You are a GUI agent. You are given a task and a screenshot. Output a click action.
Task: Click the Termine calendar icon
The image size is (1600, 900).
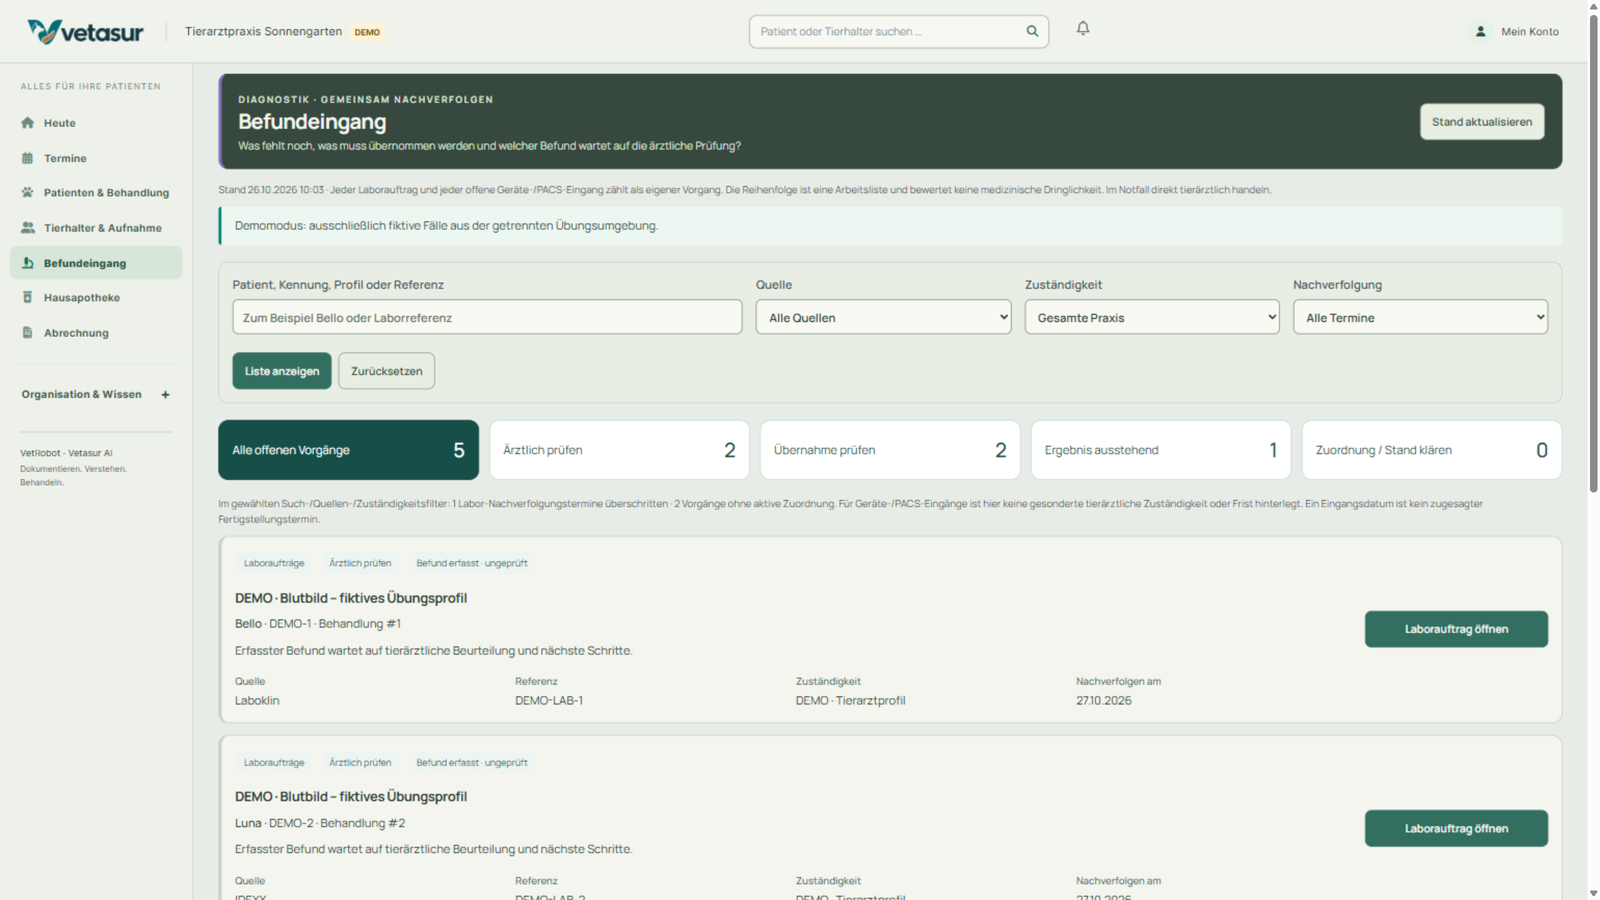pyautogui.click(x=28, y=158)
